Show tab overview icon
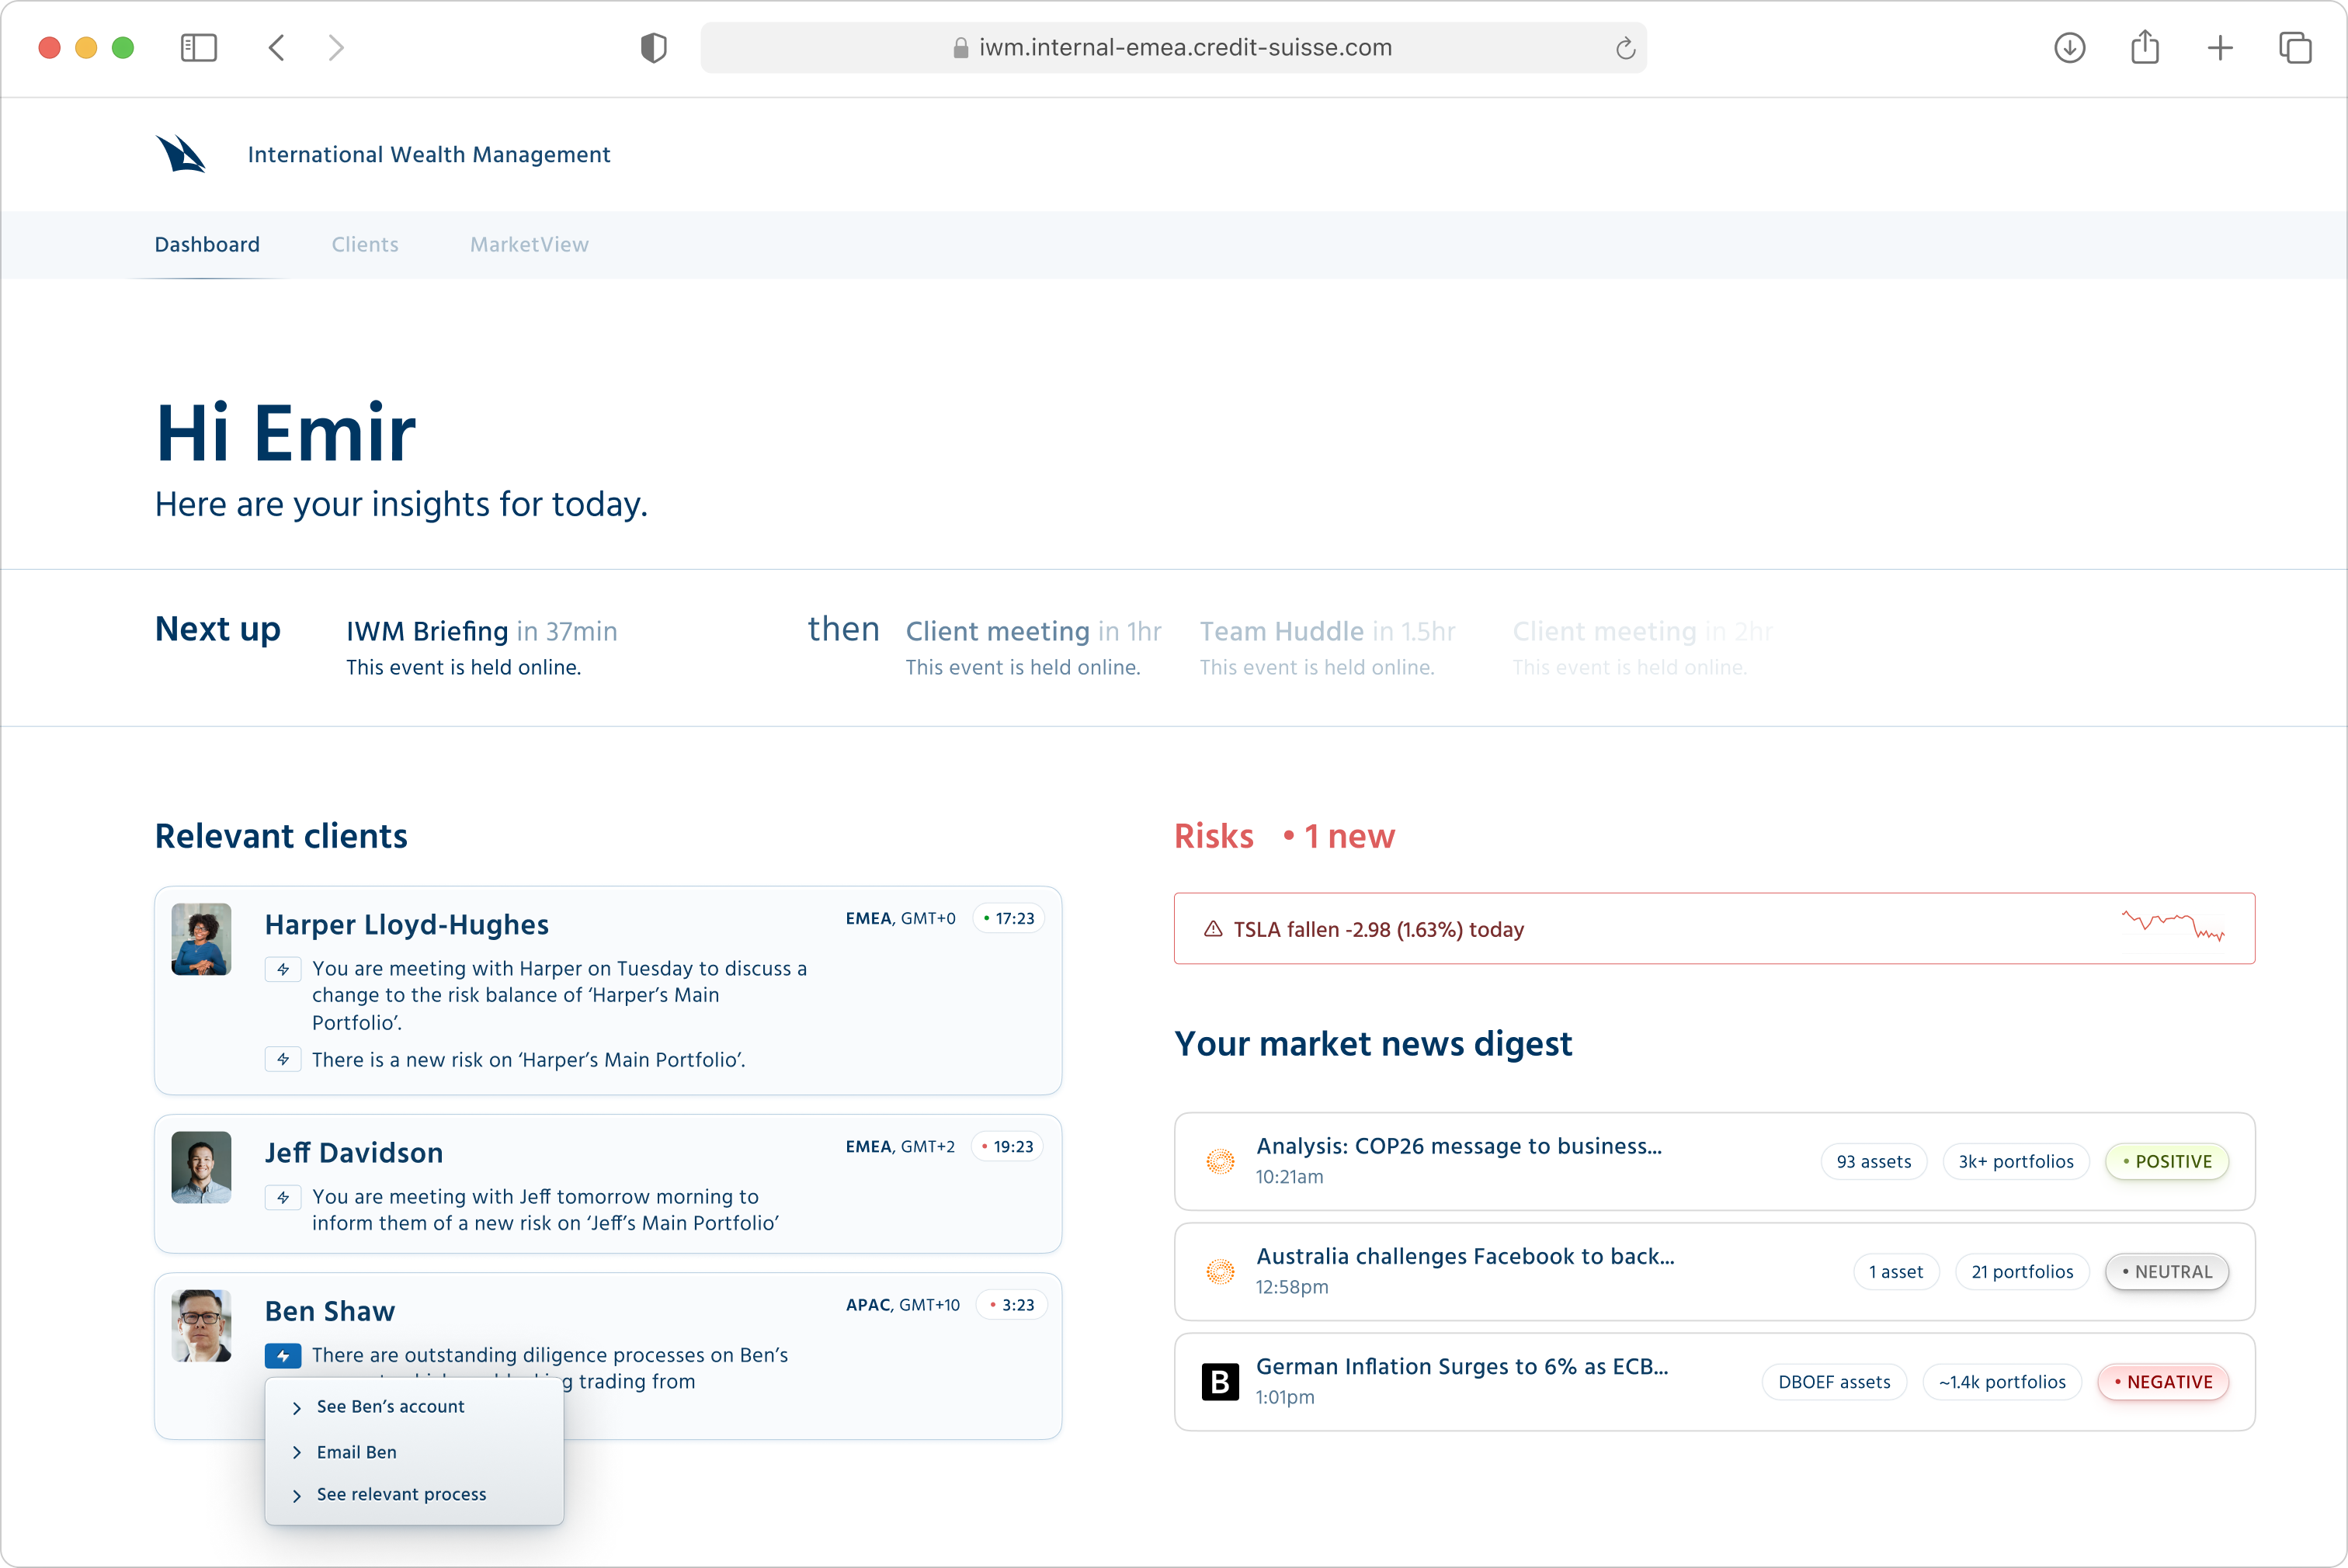This screenshot has width=2348, height=1568. pos(2294,47)
